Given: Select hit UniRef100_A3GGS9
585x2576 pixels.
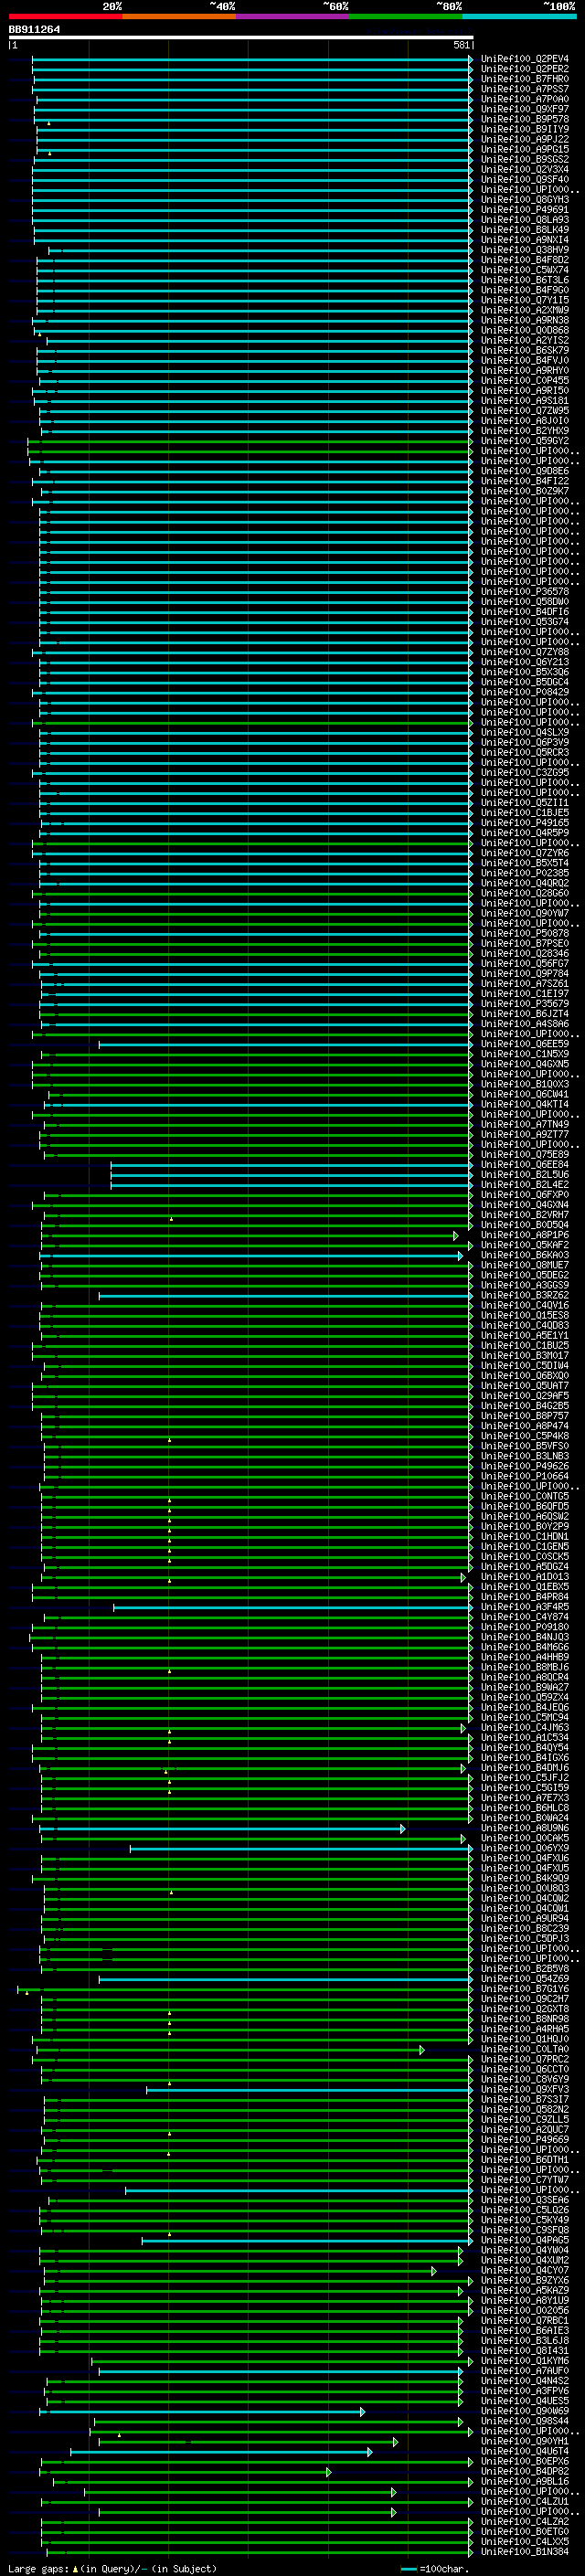Looking at the screenshot, I should pos(525,1285).
